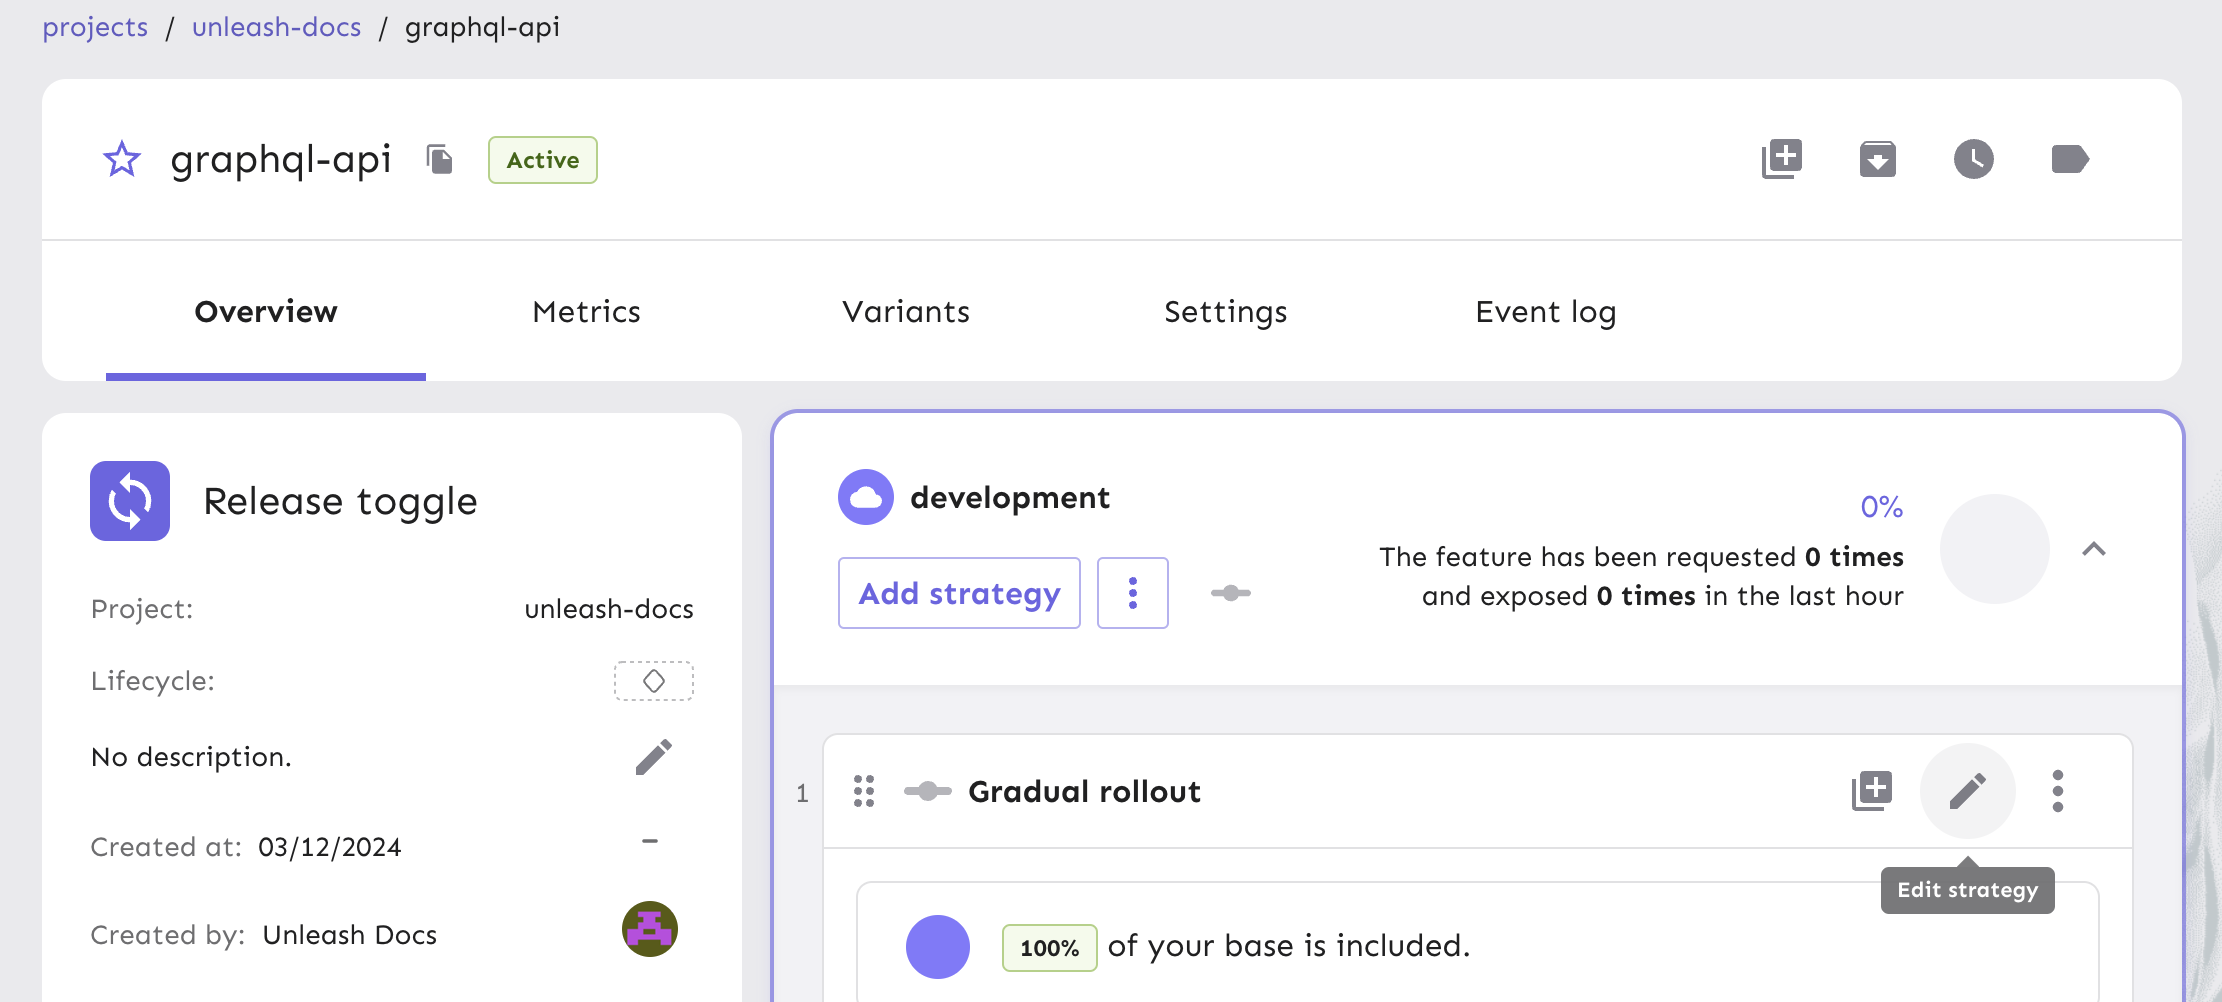The image size is (2222, 1002).
Task: Archive the feature using the archive icon
Action: pyautogui.click(x=1877, y=160)
